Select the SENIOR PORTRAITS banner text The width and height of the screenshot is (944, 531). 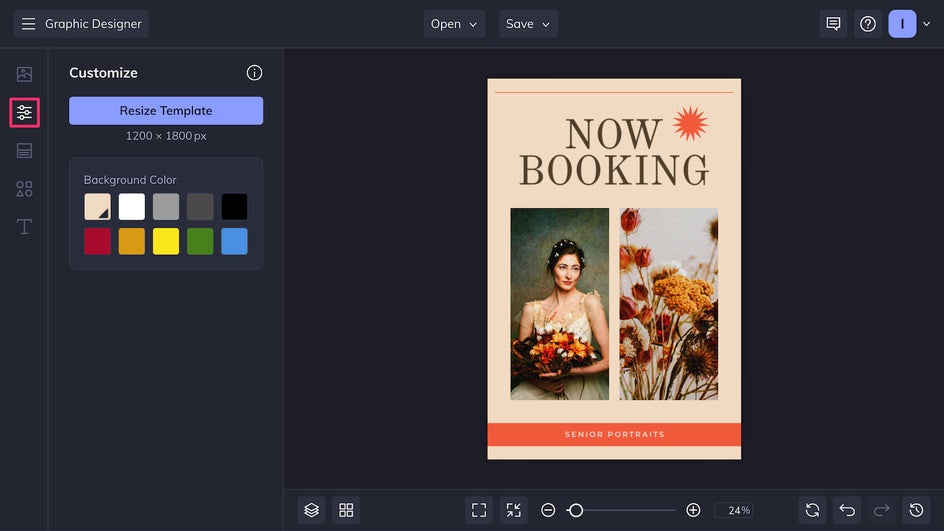[615, 434]
